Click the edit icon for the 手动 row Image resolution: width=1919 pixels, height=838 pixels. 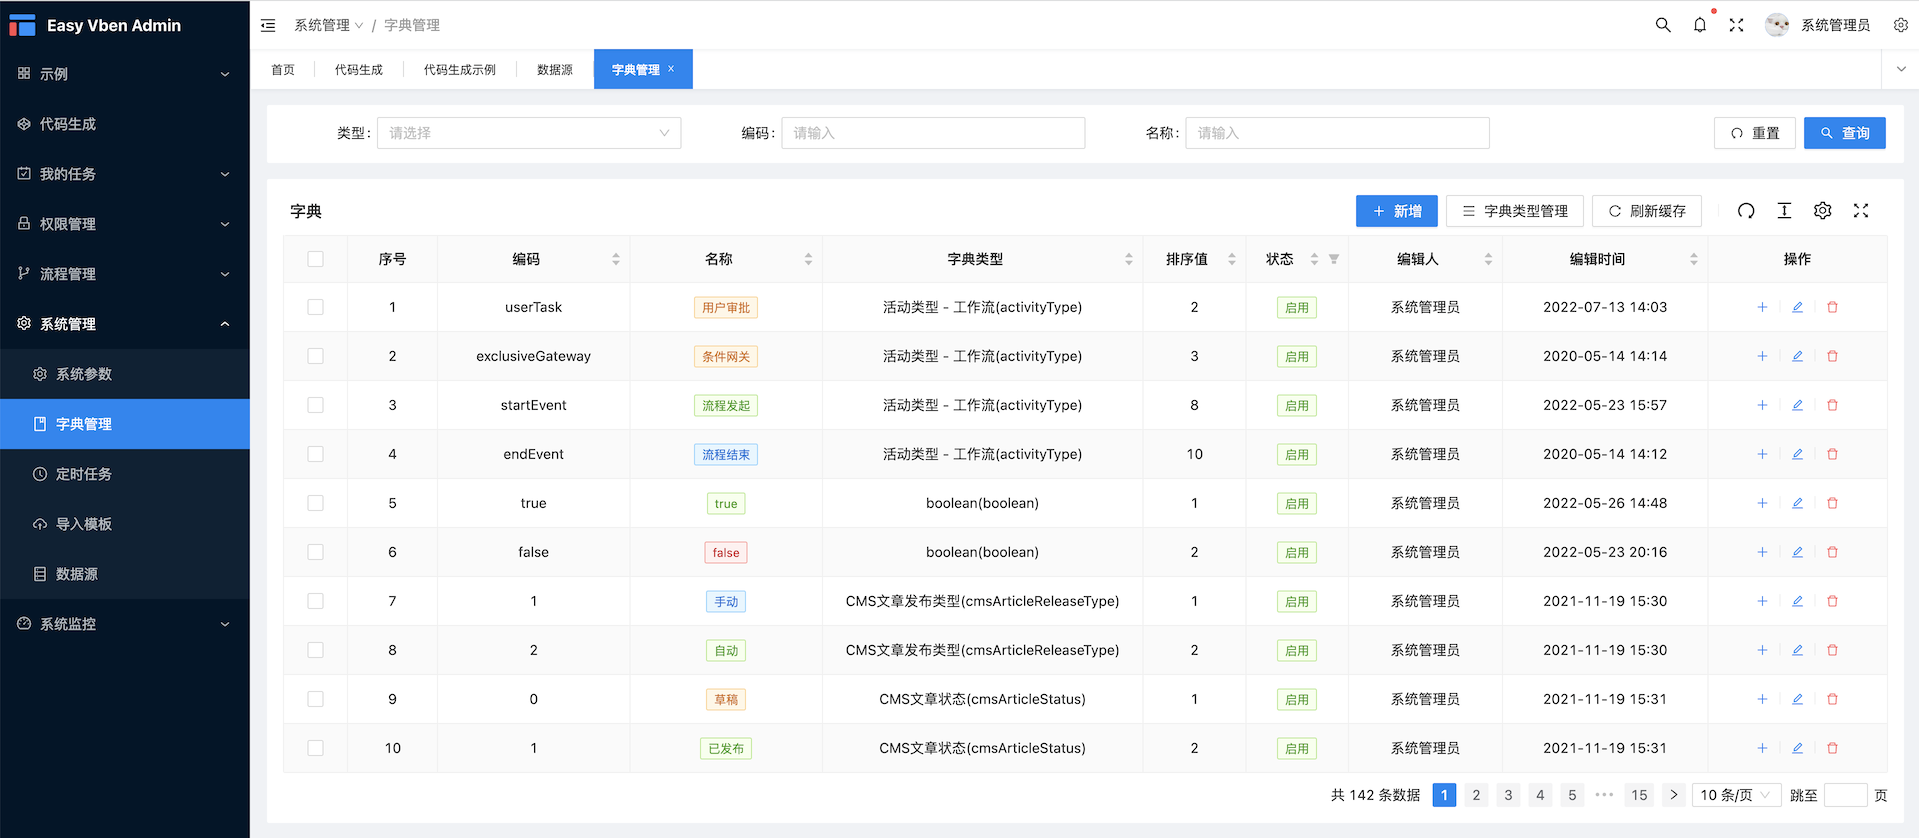tap(1797, 601)
